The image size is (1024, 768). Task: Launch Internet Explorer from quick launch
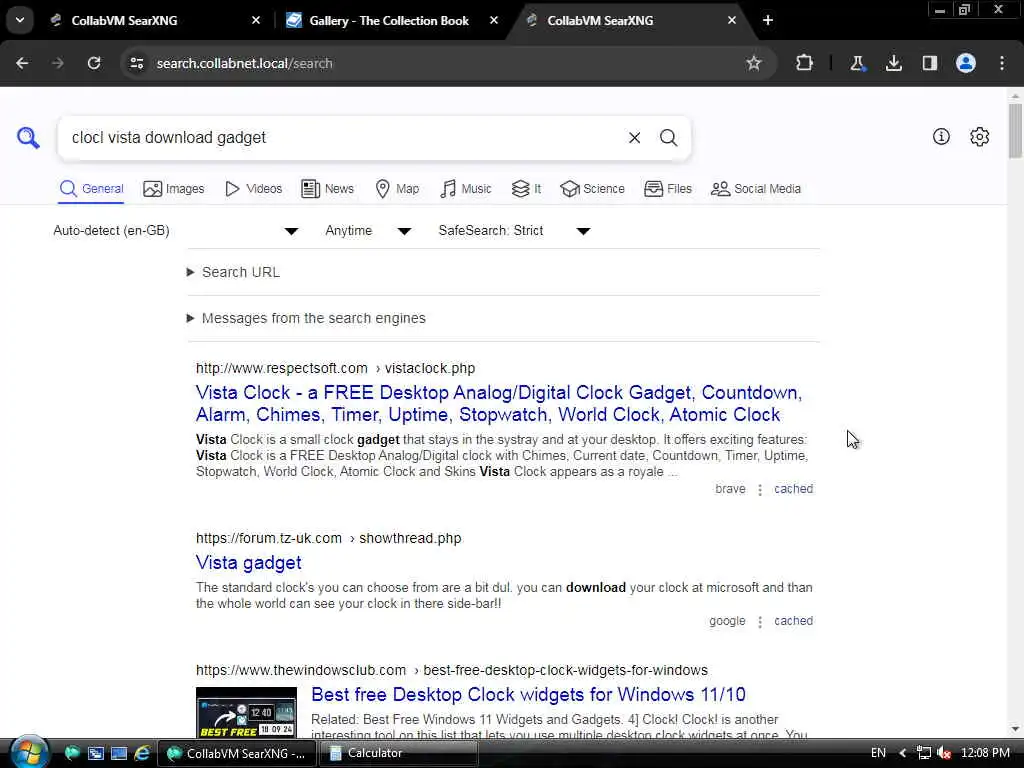click(x=142, y=753)
